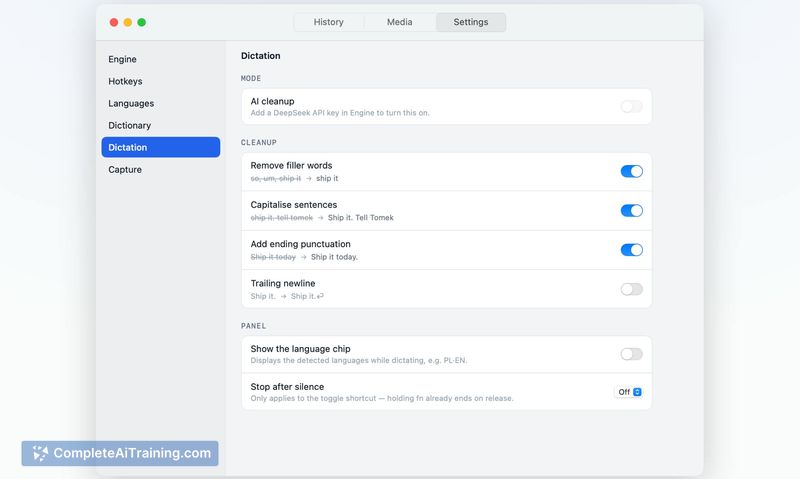Open Capture settings section

pos(161,169)
